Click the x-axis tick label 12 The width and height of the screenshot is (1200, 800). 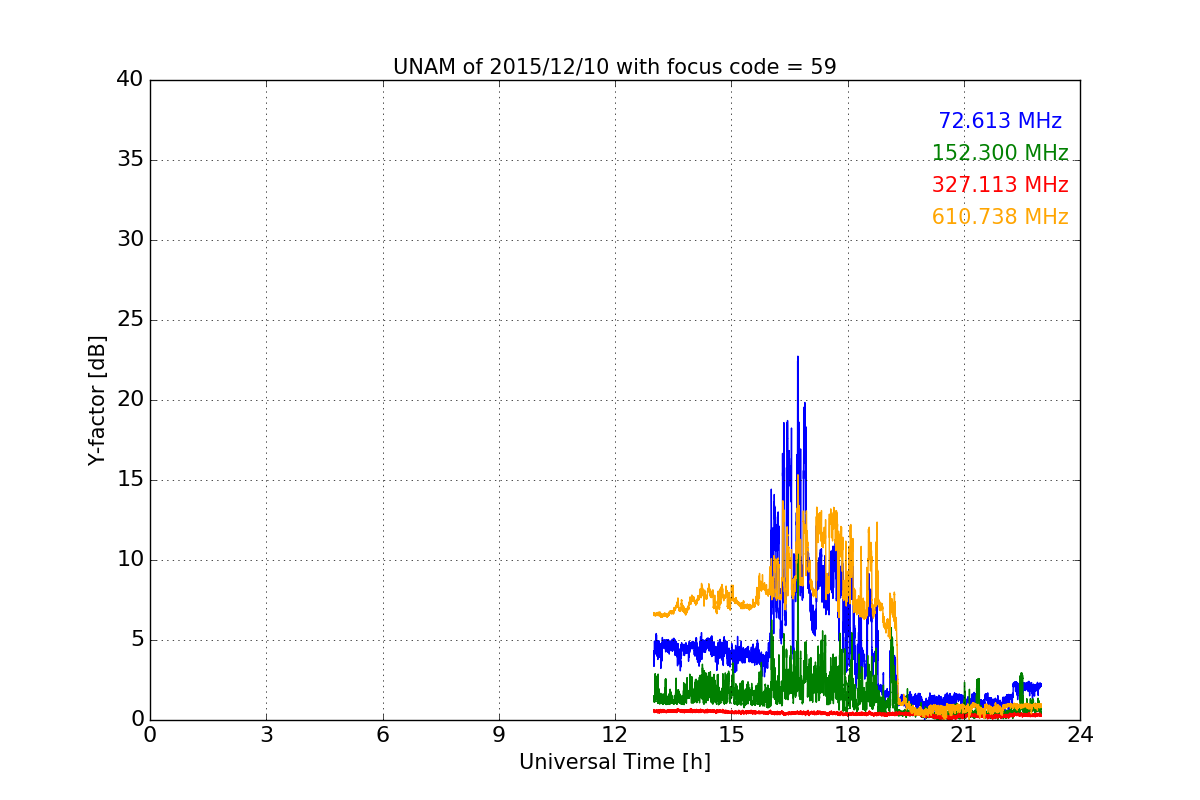coord(615,735)
